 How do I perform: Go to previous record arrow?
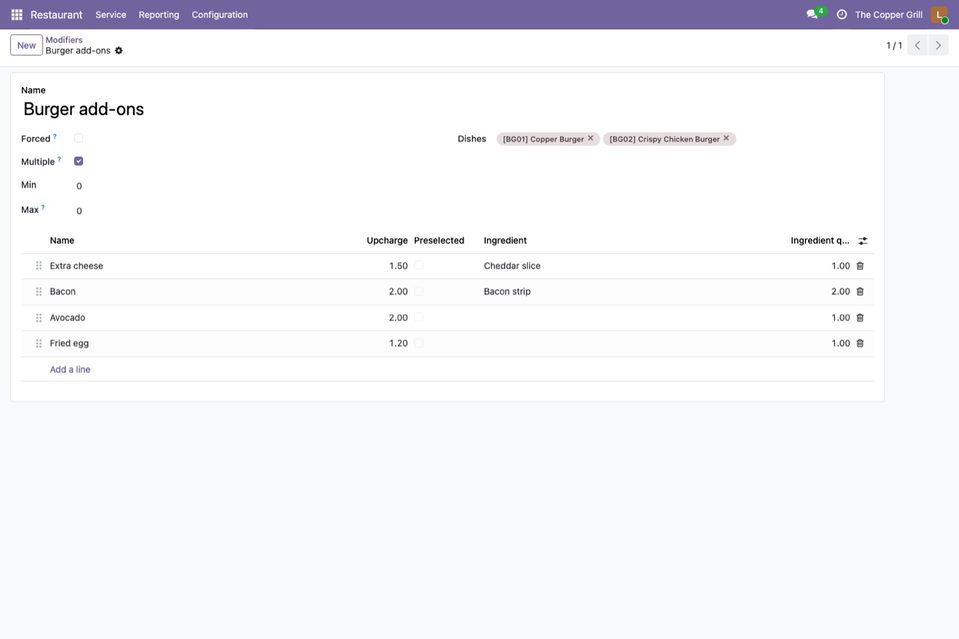[917, 45]
